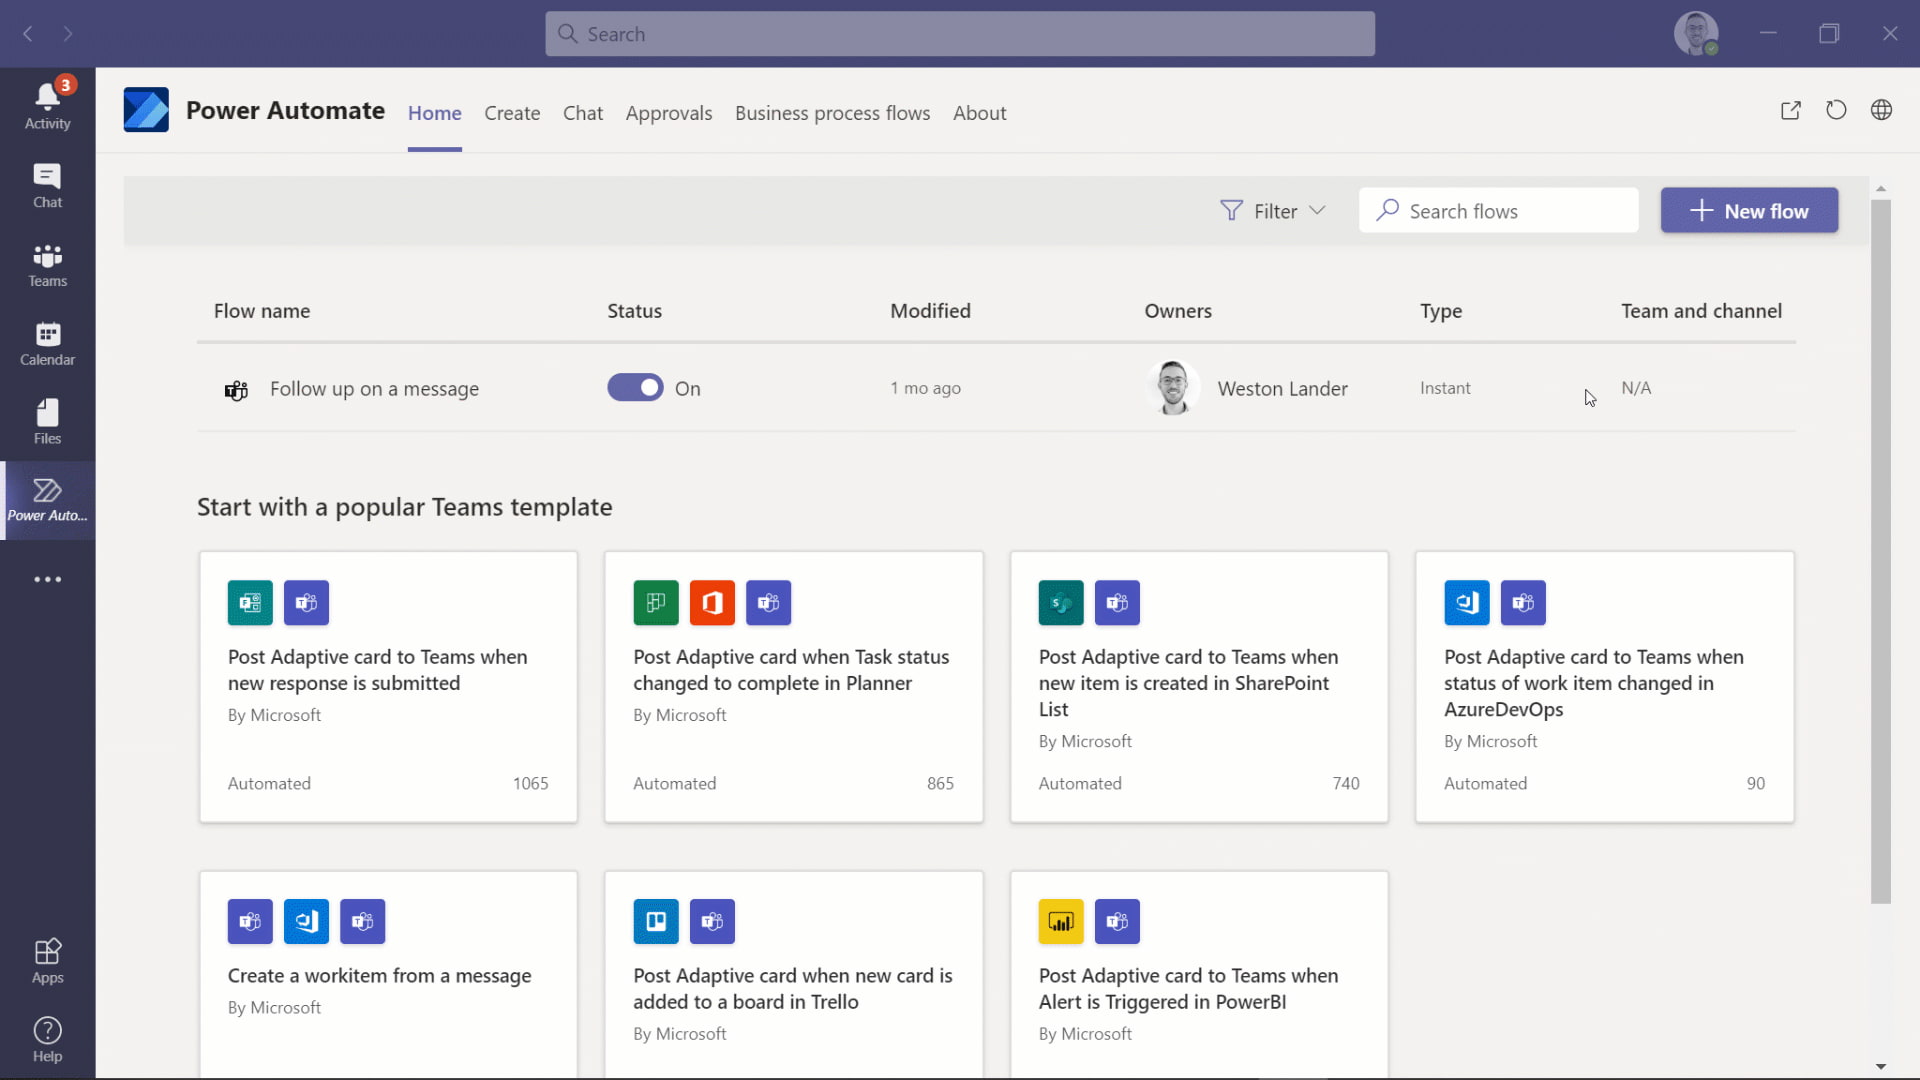
Task: Click the globe language icon
Action: click(1883, 111)
